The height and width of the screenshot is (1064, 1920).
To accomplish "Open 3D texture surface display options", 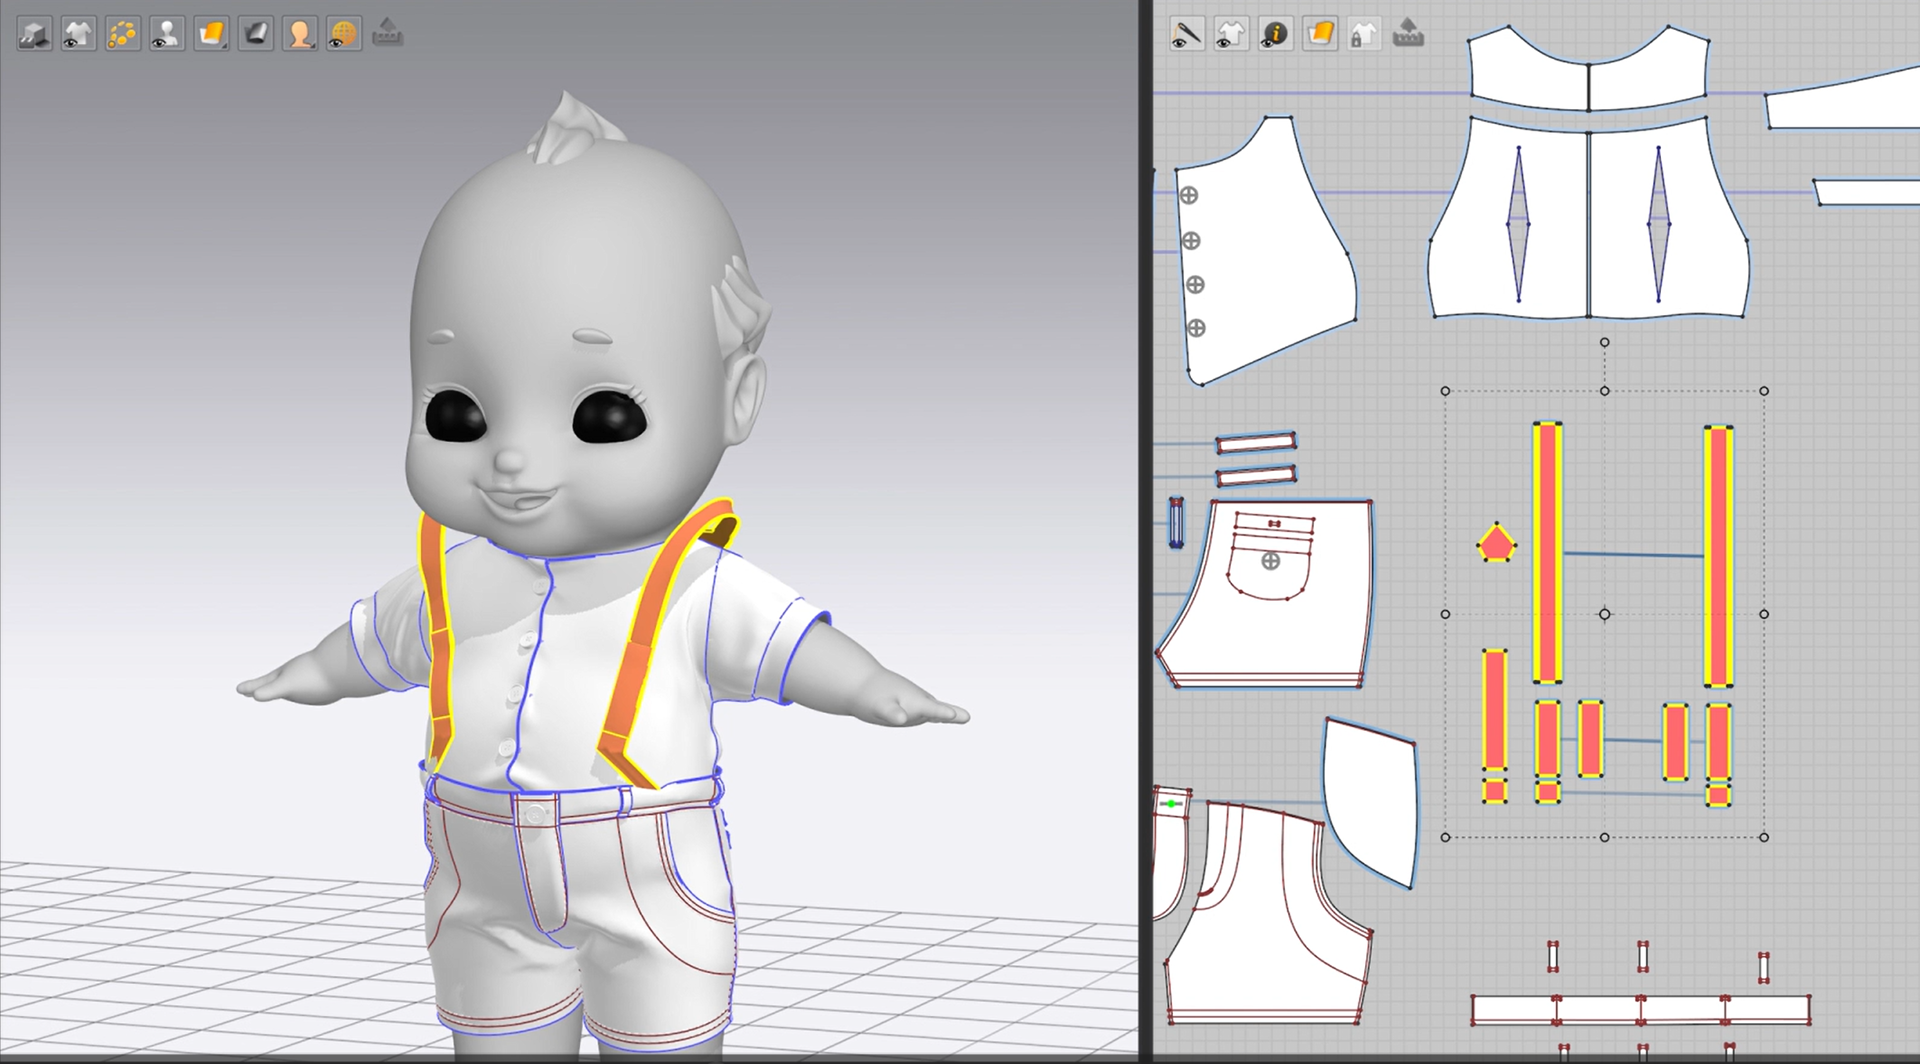I will pyautogui.click(x=211, y=34).
